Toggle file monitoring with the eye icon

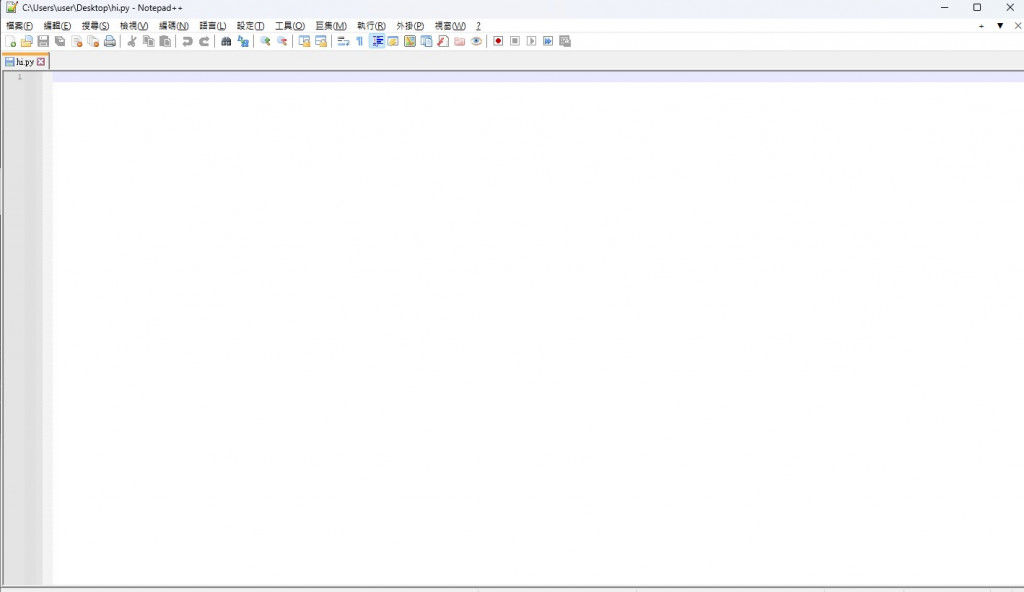click(476, 41)
